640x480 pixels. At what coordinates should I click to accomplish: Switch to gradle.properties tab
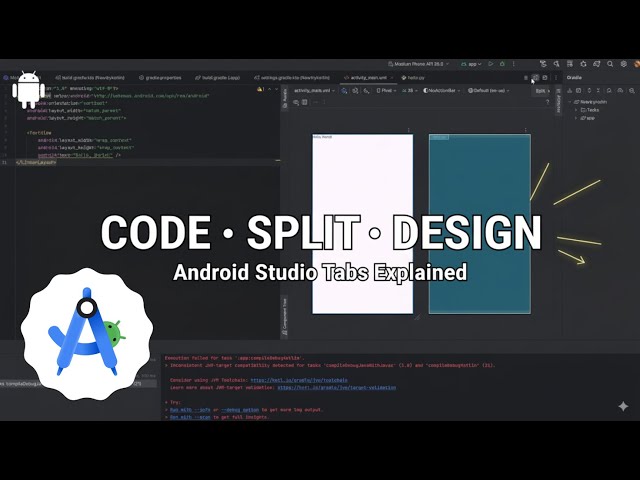pyautogui.click(x=160, y=78)
